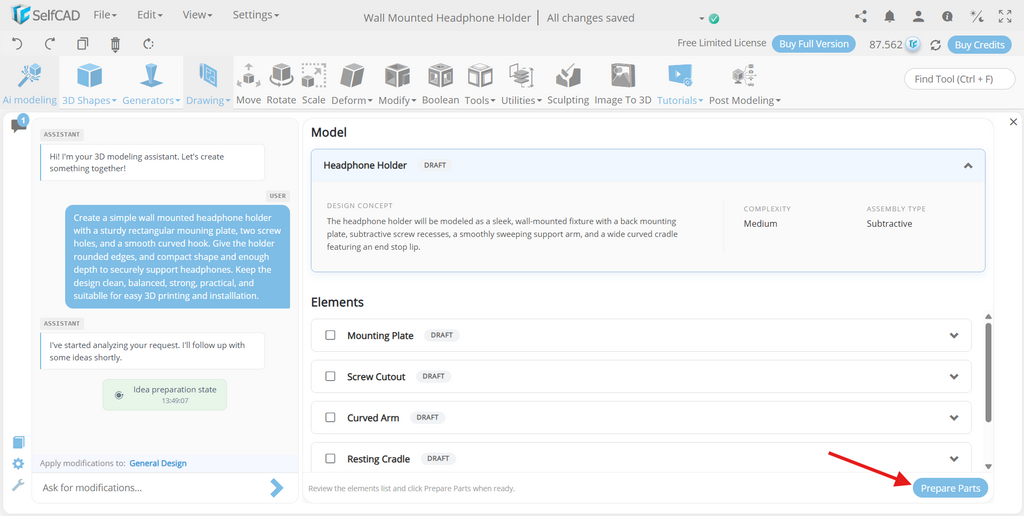
Task: Open the Boolean tool
Action: coord(441,76)
